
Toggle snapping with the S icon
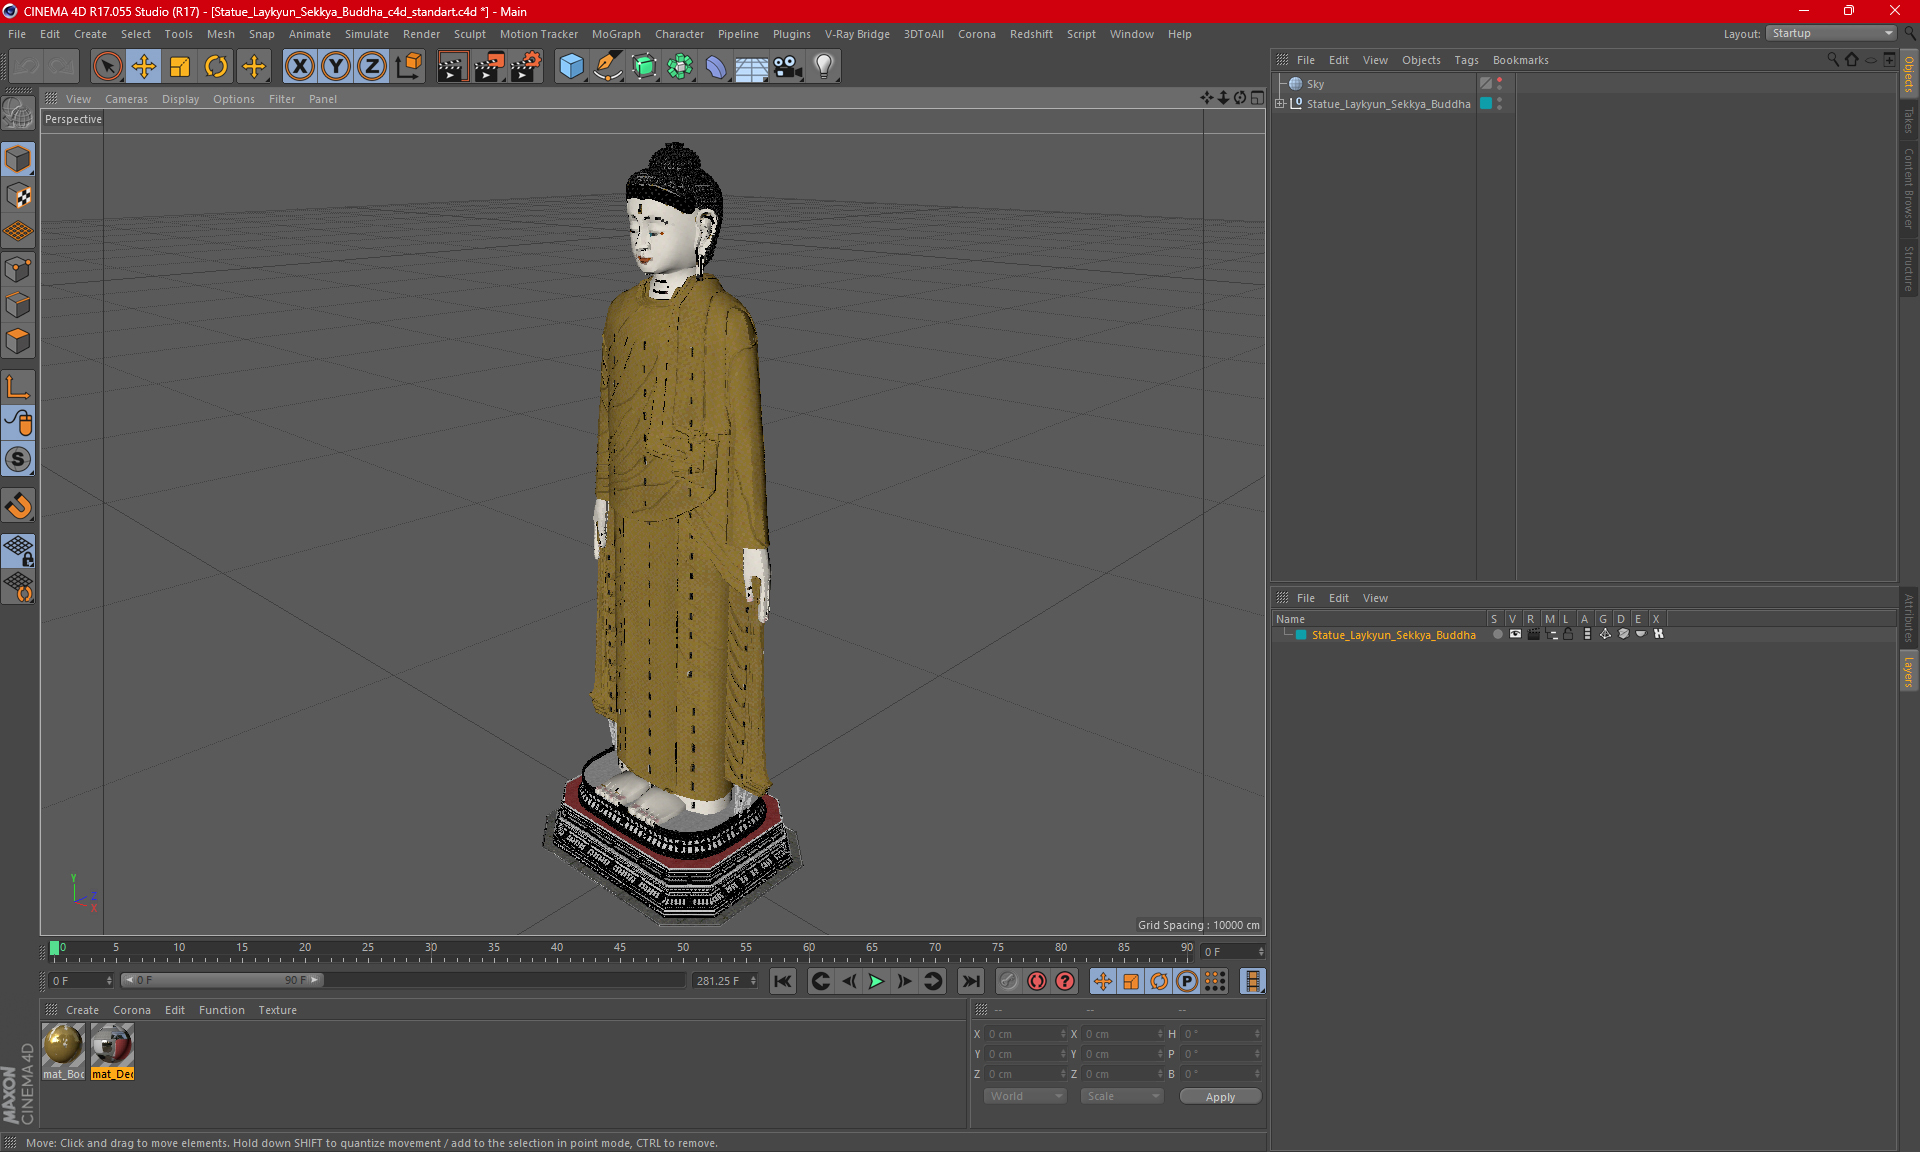tap(18, 459)
